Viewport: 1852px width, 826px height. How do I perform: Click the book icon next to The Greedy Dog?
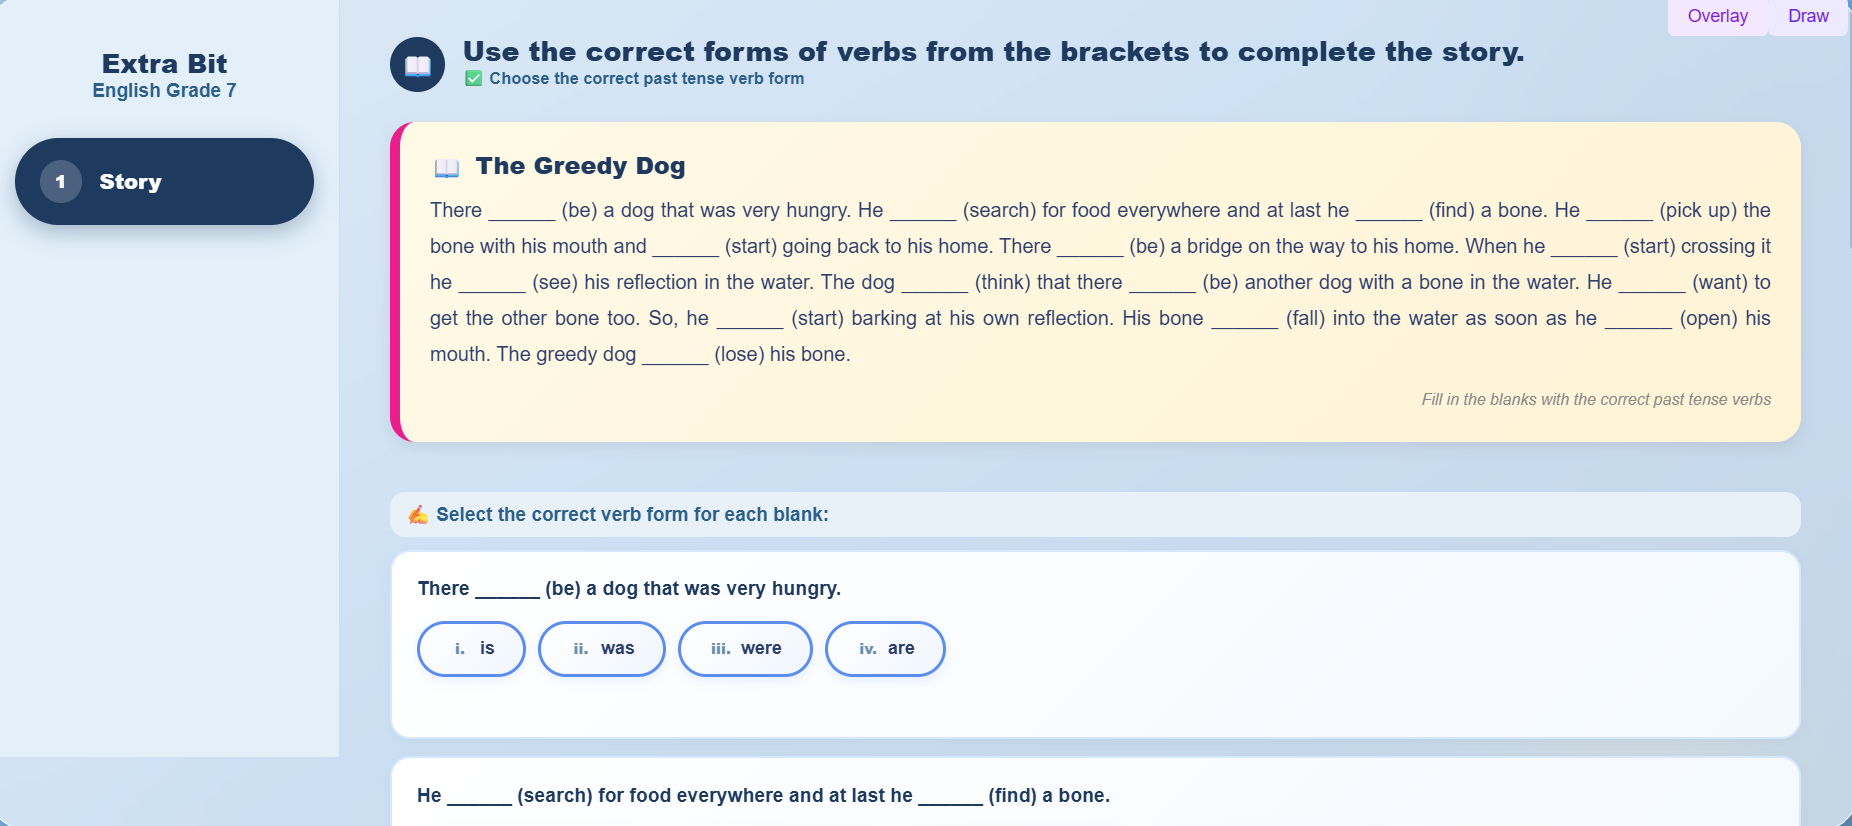coord(446,167)
